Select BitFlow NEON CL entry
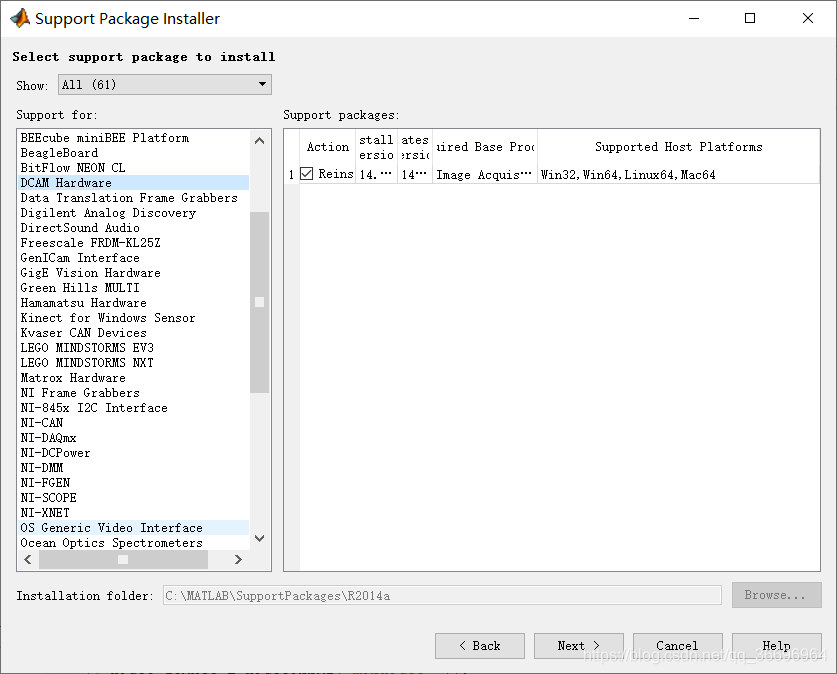 coord(133,168)
